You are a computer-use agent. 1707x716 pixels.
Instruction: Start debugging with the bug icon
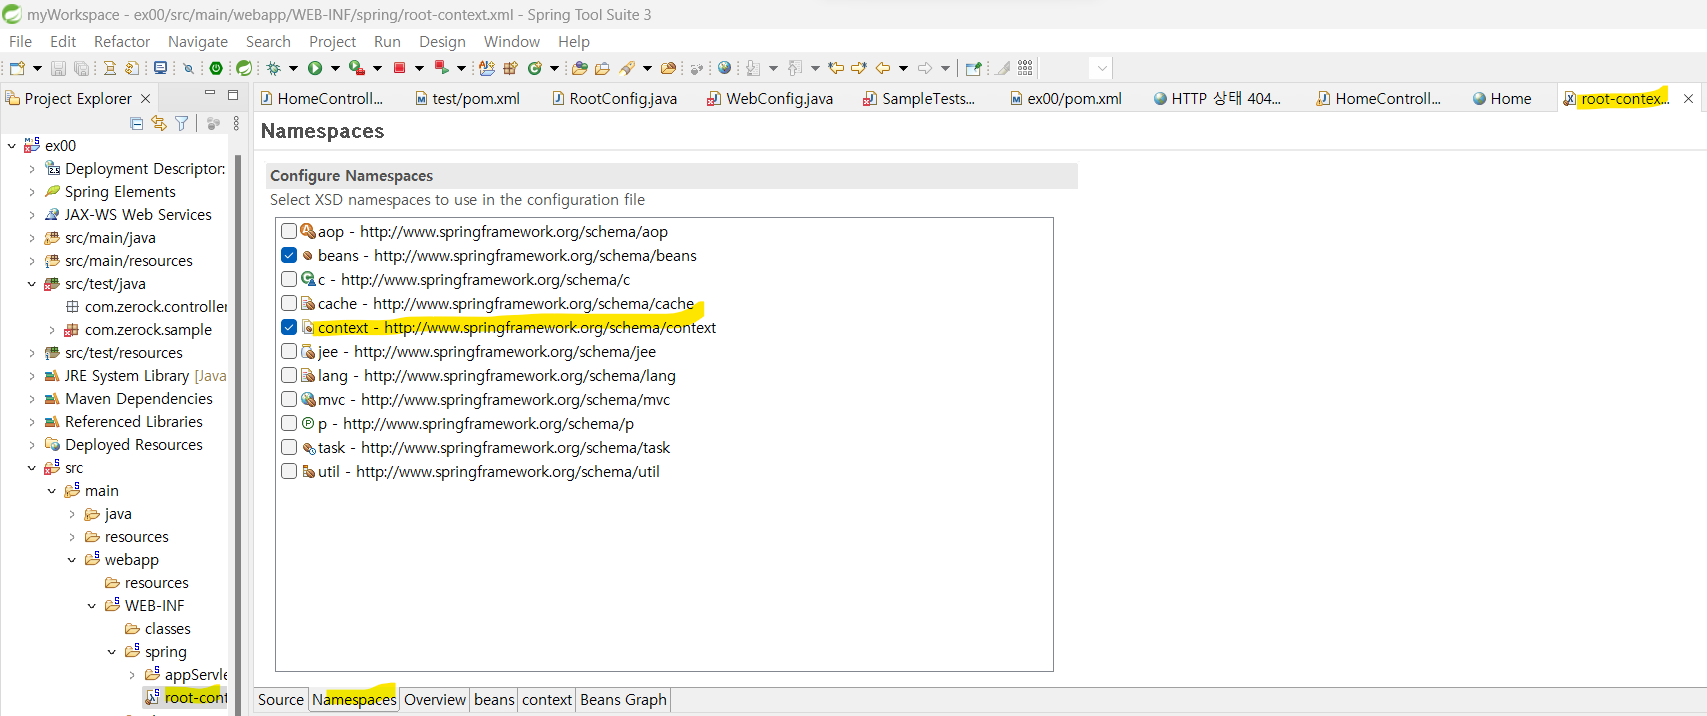tap(273, 68)
